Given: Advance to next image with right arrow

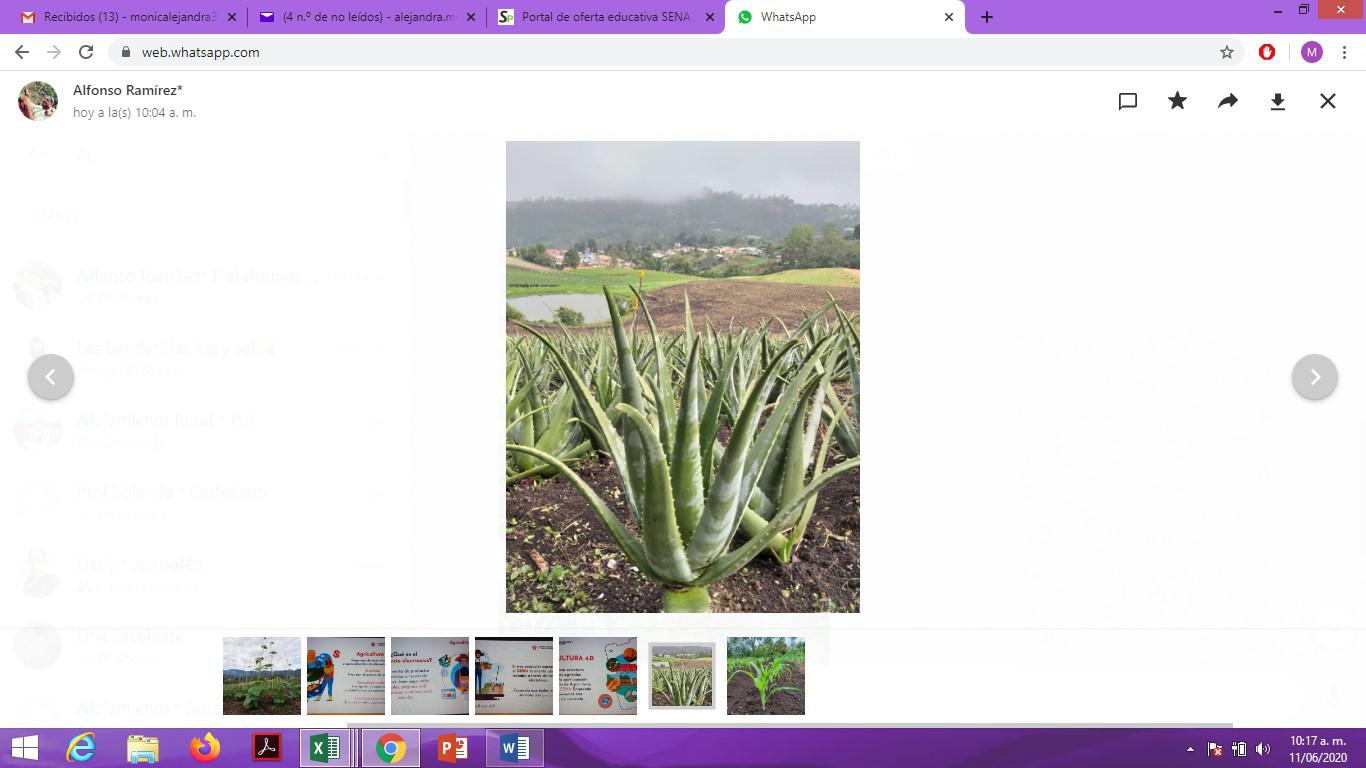Looking at the screenshot, I should [x=1314, y=377].
